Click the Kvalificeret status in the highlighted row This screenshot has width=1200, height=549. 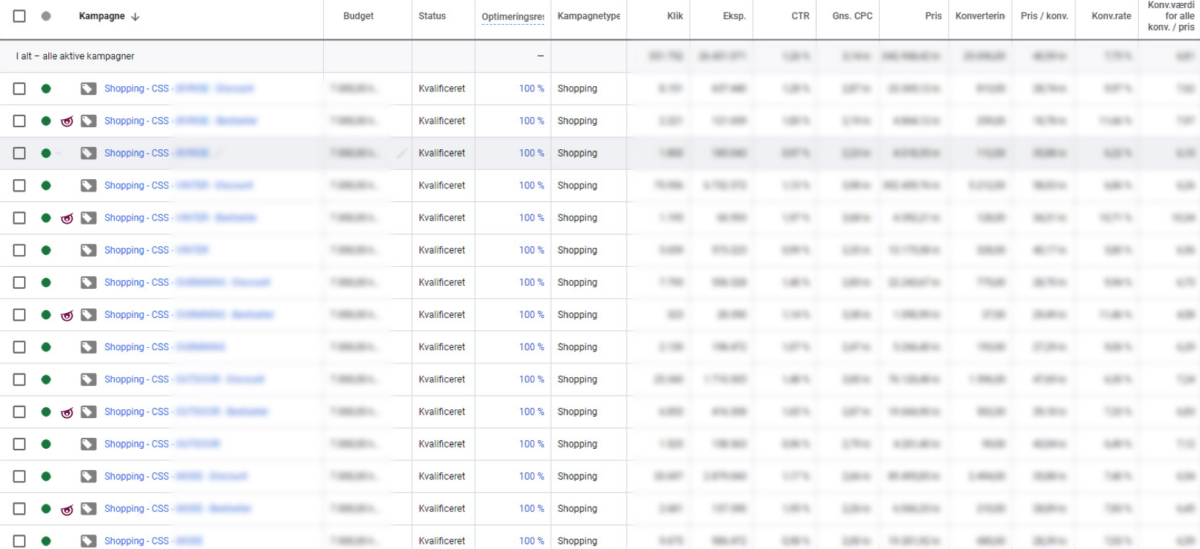click(x=442, y=153)
